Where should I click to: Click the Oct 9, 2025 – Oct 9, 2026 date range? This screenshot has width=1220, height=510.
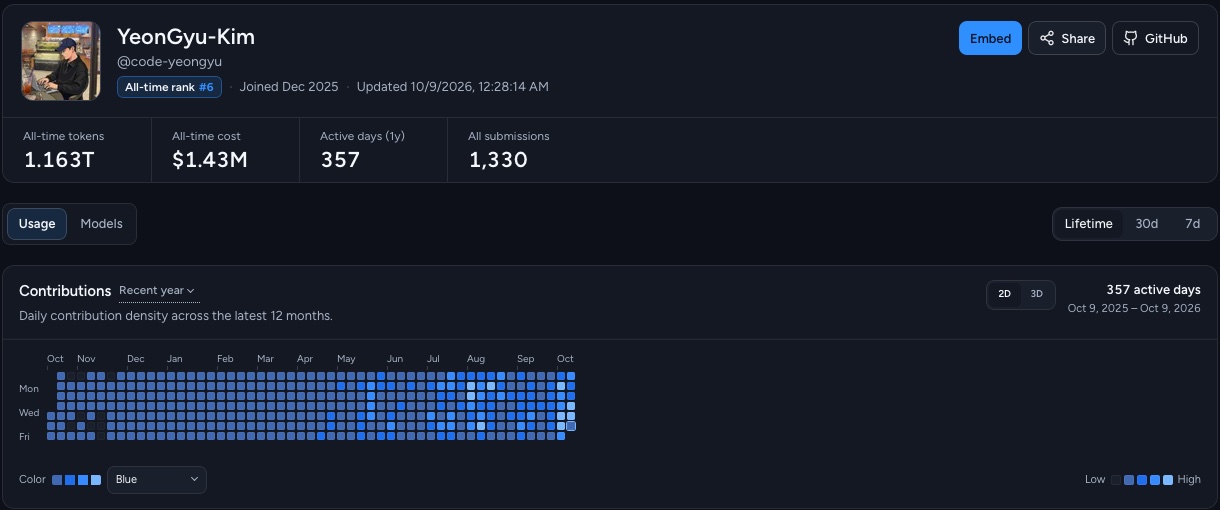1134,308
